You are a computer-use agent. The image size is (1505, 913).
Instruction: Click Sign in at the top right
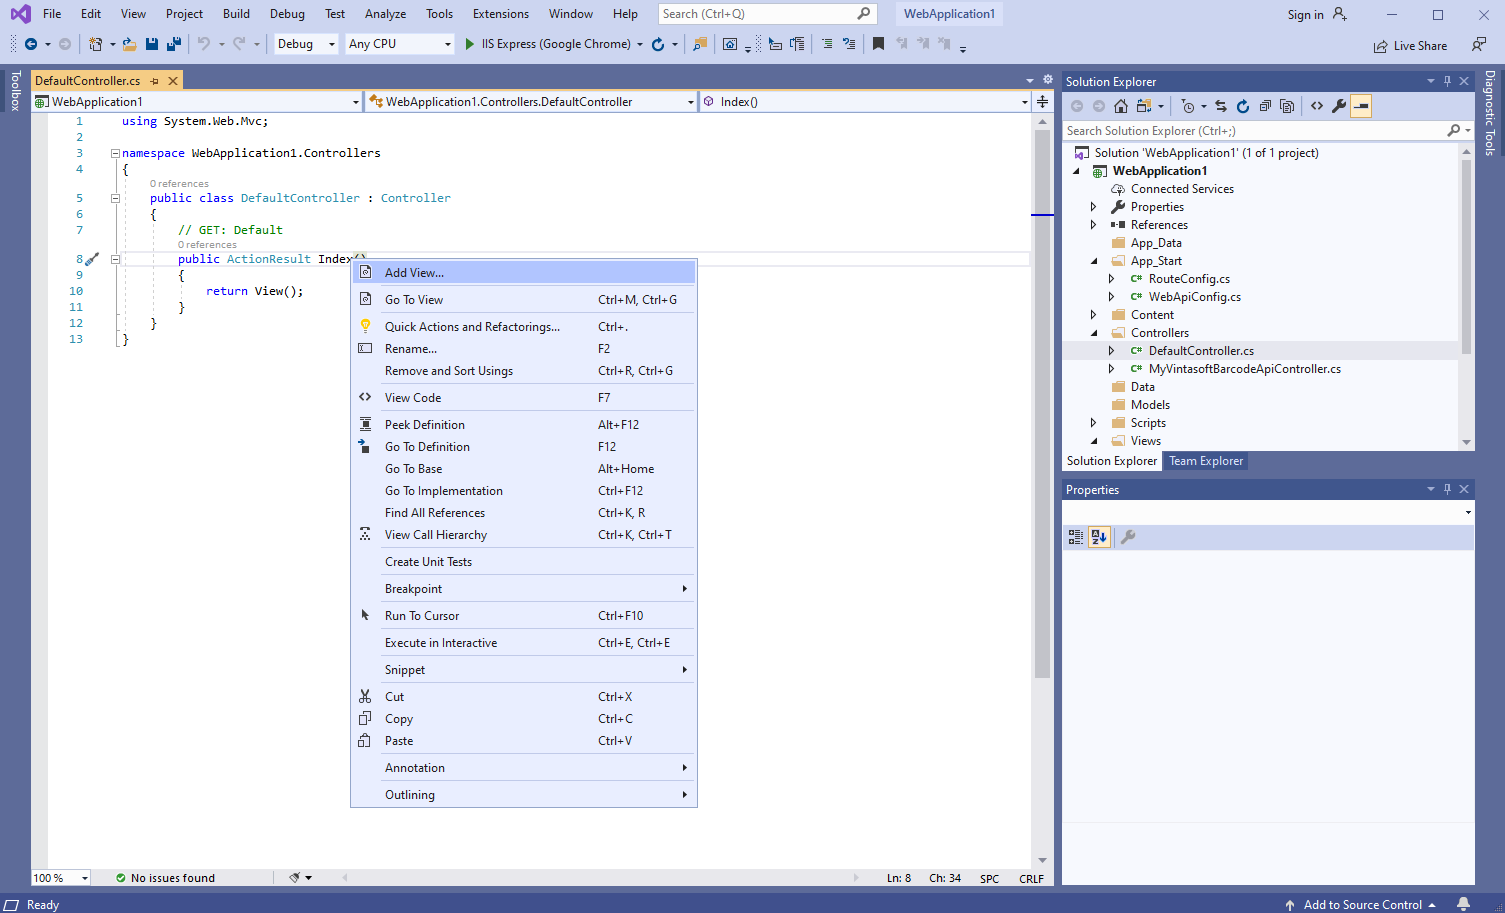(1305, 15)
